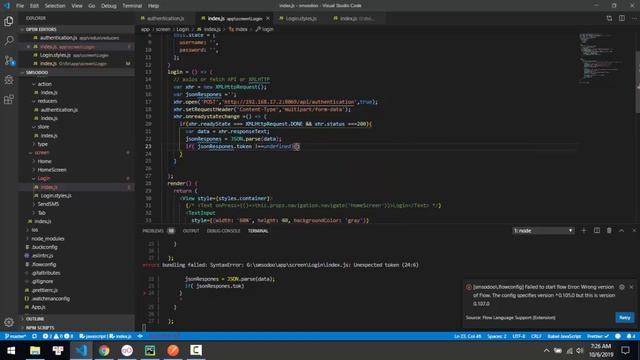Image resolution: width=640 pixels, height=360 pixels.
Task: Collapse the store folder
Action: tap(43, 127)
